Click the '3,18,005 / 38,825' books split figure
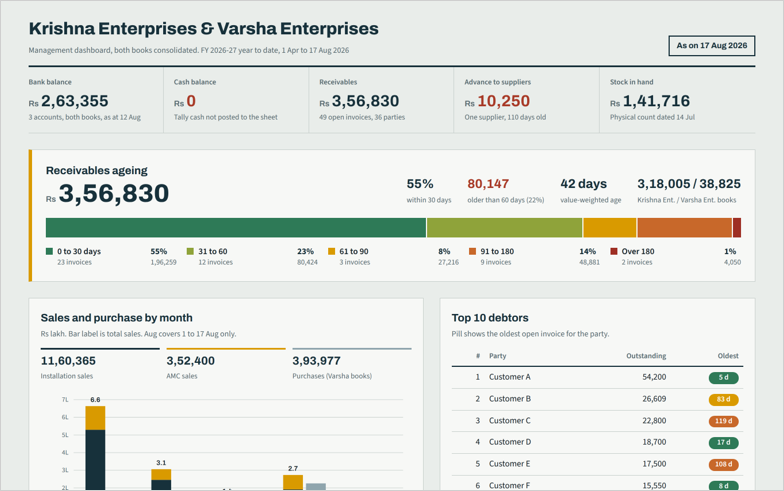 (x=689, y=184)
